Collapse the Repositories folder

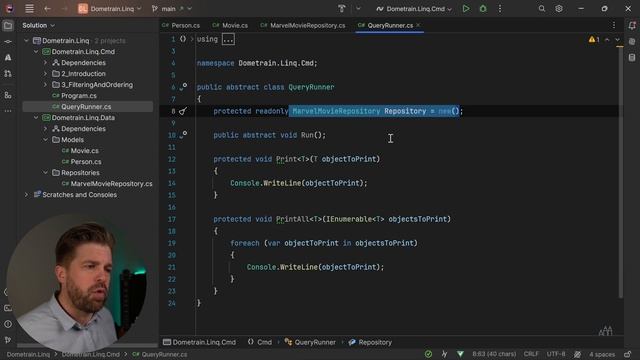tap(46, 173)
